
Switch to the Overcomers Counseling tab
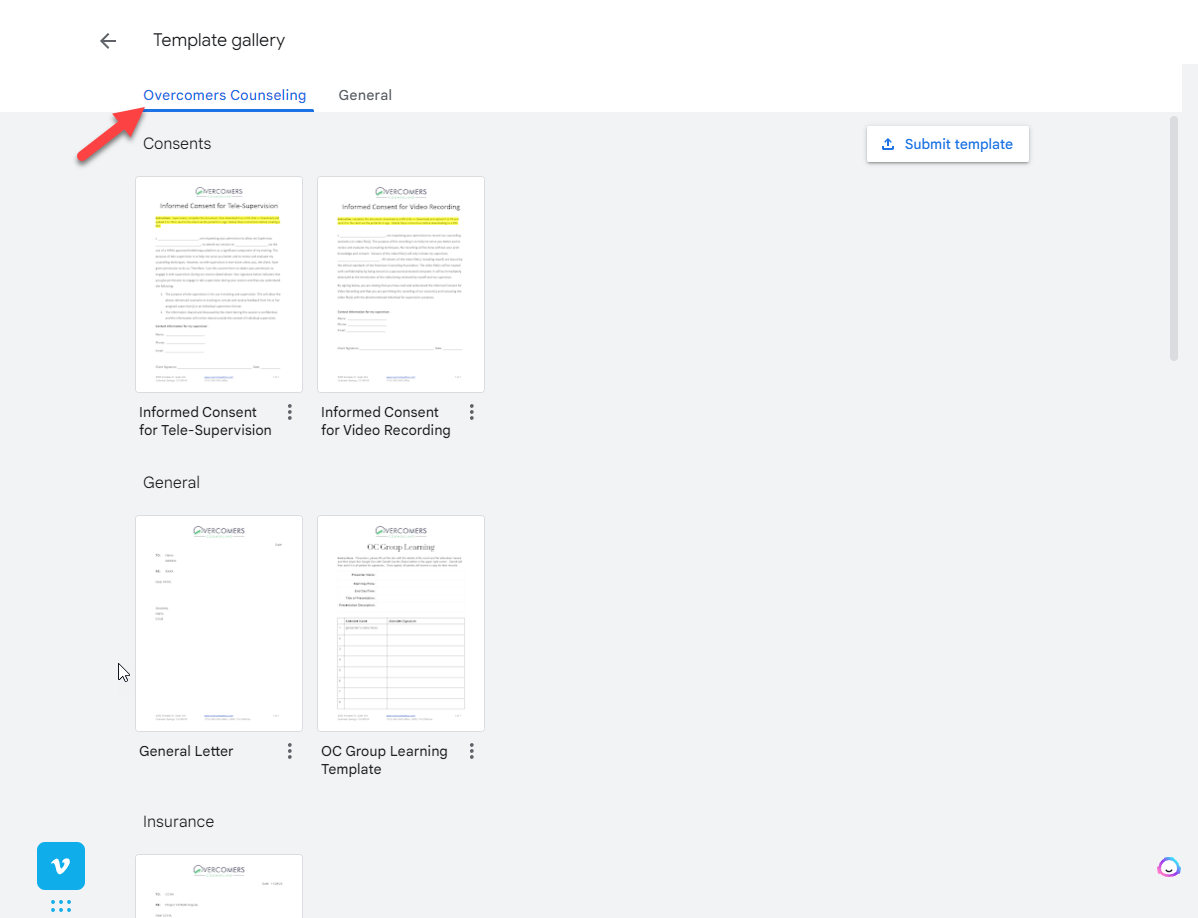pos(225,95)
